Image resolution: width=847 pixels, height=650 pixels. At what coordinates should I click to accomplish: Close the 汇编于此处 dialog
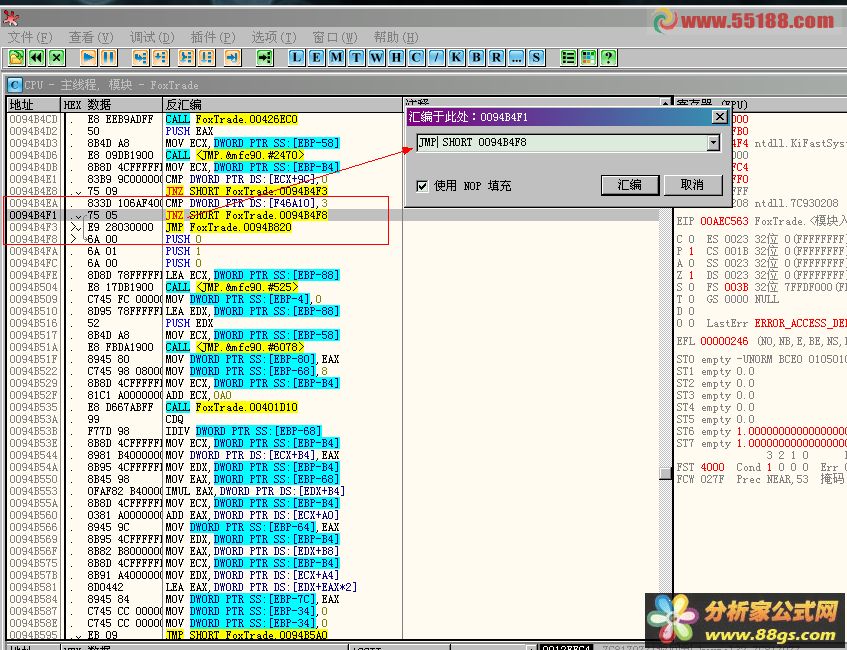720,117
